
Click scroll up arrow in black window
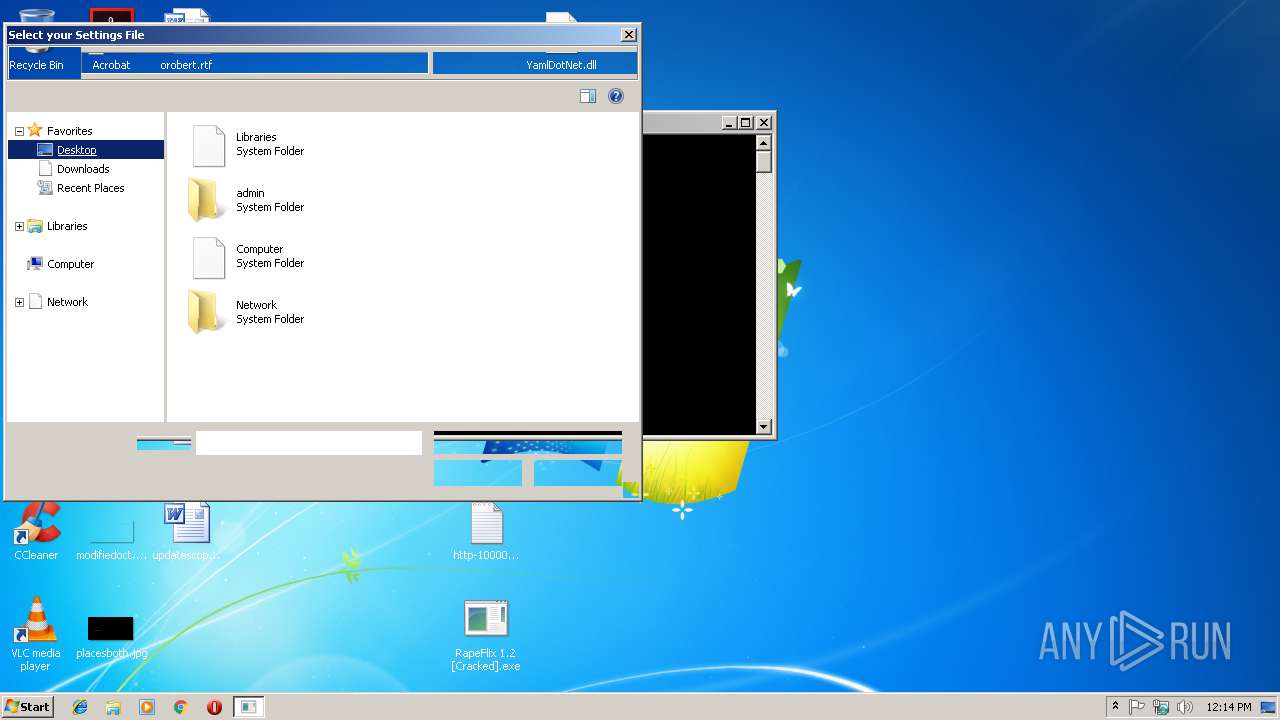point(764,142)
